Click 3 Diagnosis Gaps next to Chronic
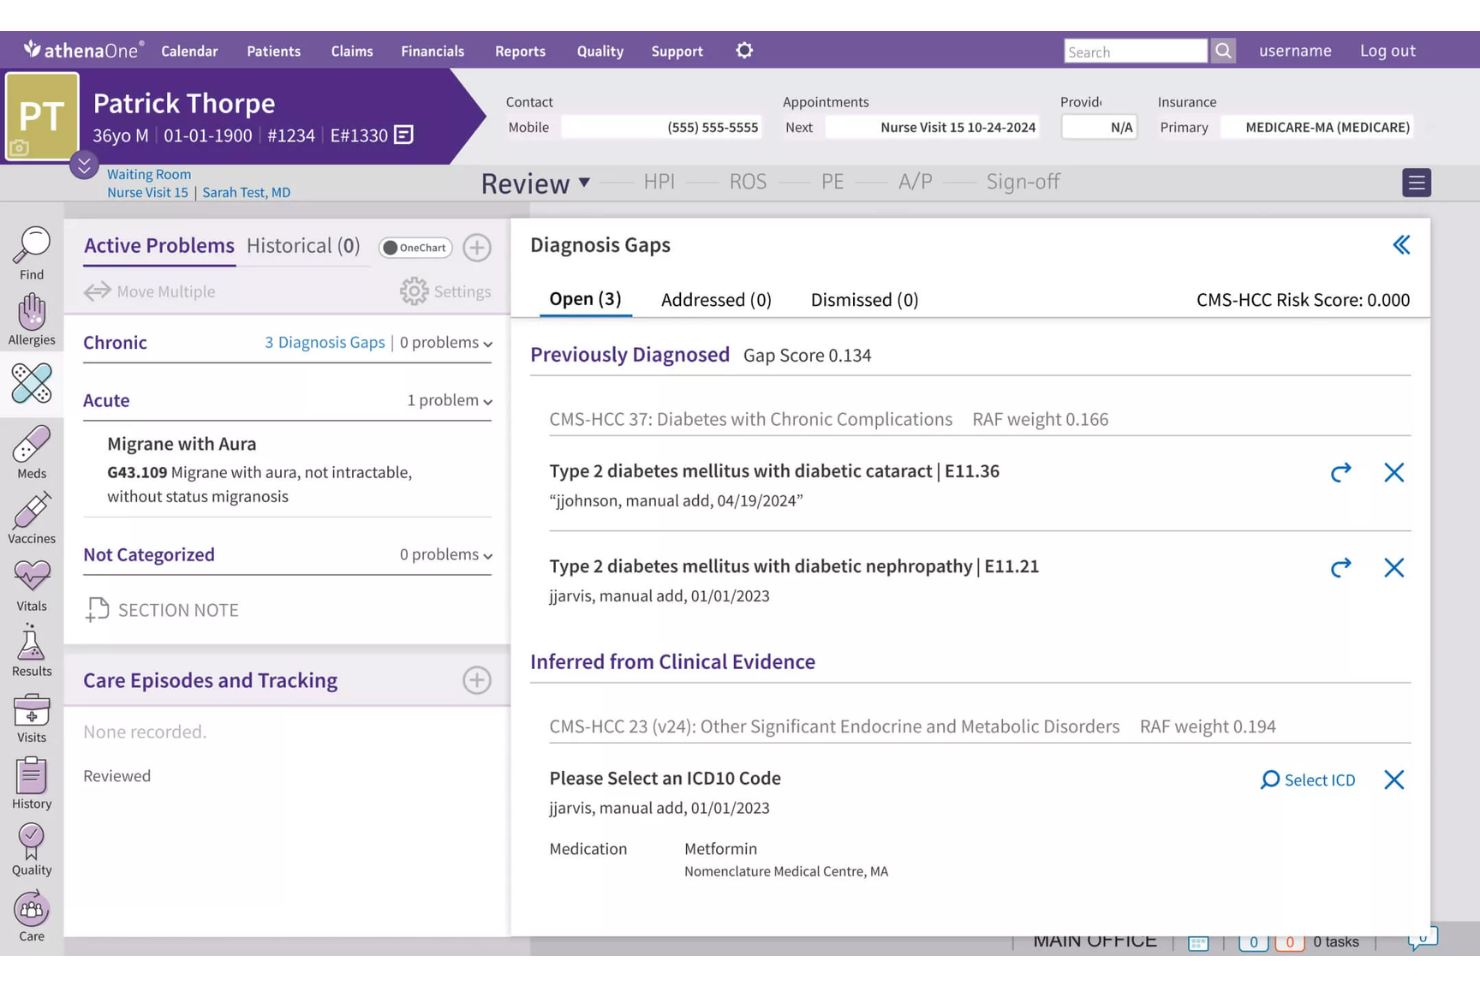The height and width of the screenshot is (987, 1480). (x=324, y=342)
